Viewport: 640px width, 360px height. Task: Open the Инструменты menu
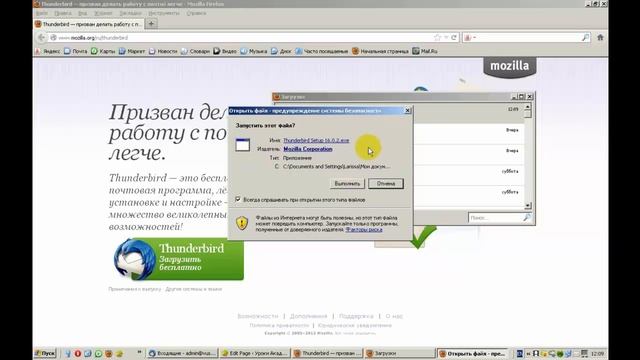164,13
